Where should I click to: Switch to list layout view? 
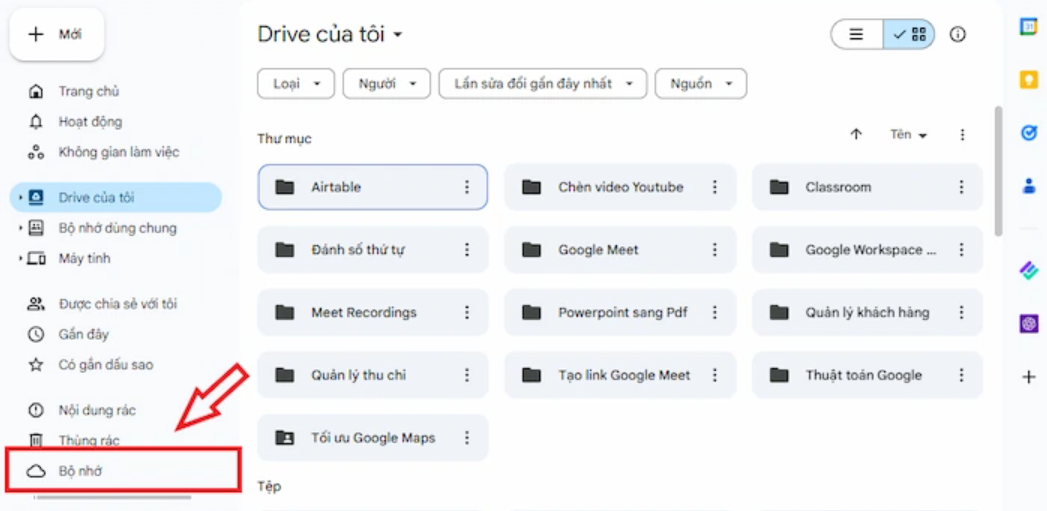click(x=857, y=34)
